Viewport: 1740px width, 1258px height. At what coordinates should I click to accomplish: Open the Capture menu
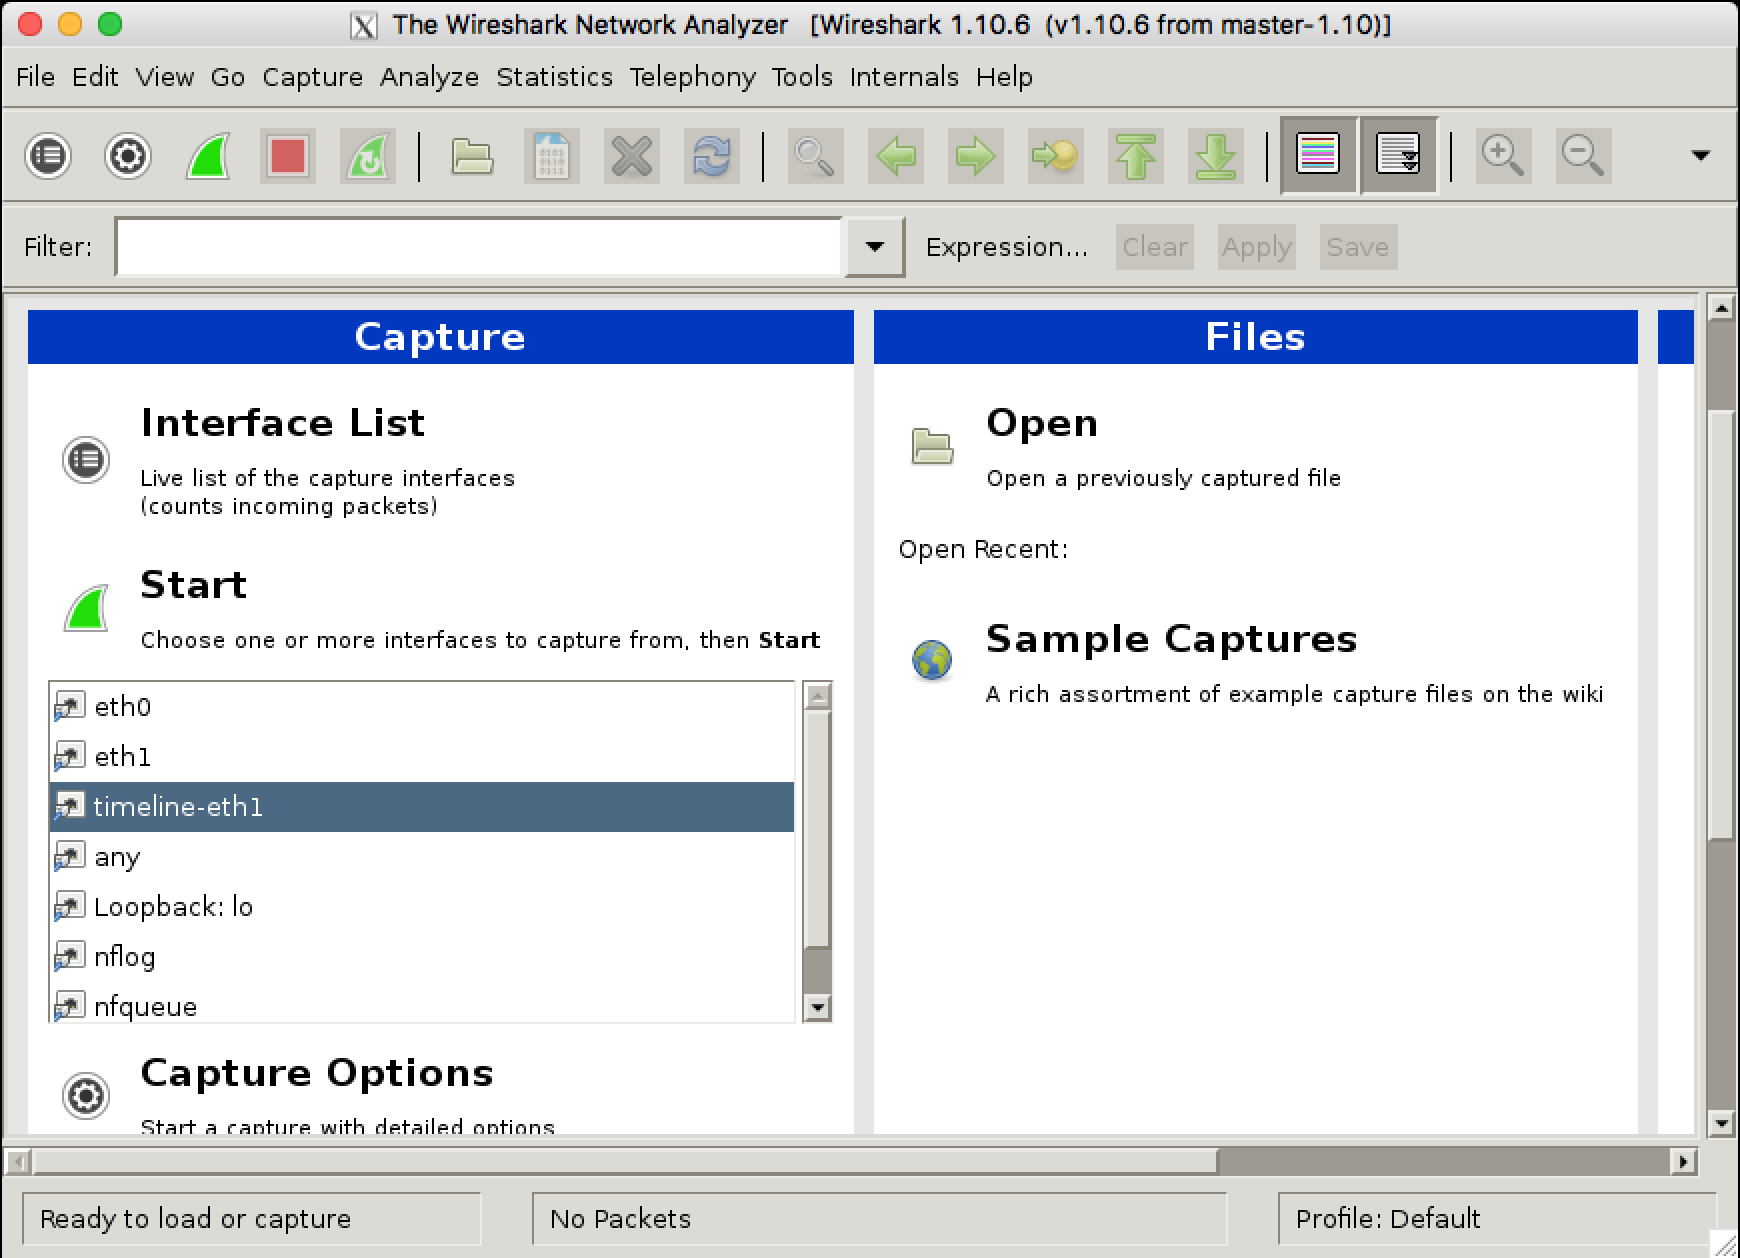point(313,77)
